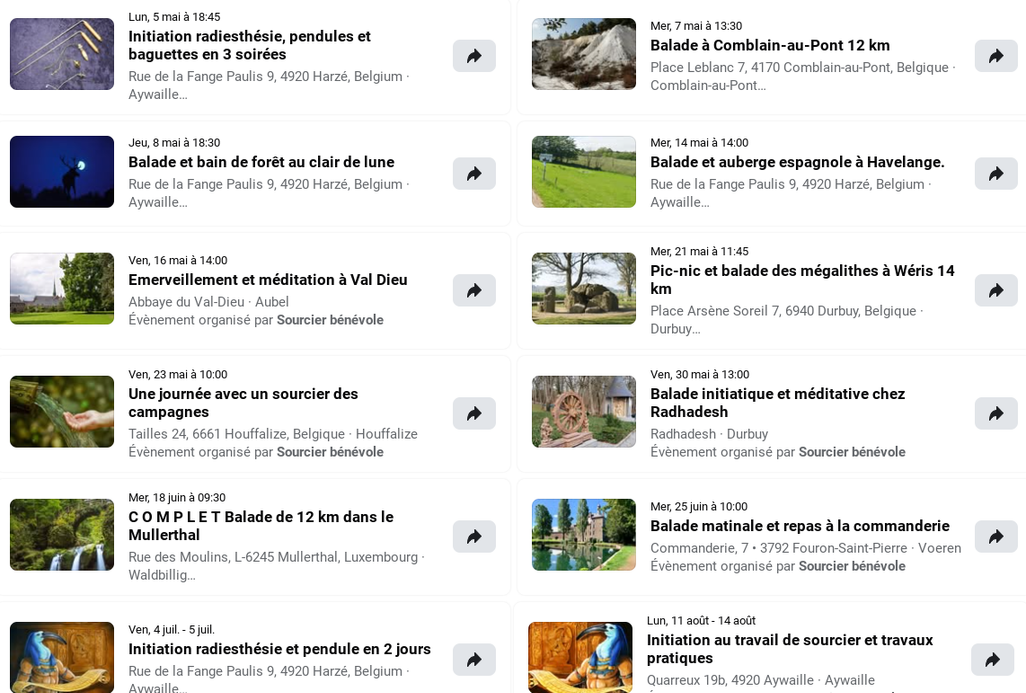Share the Une journée avec un sourcier event

(x=474, y=413)
